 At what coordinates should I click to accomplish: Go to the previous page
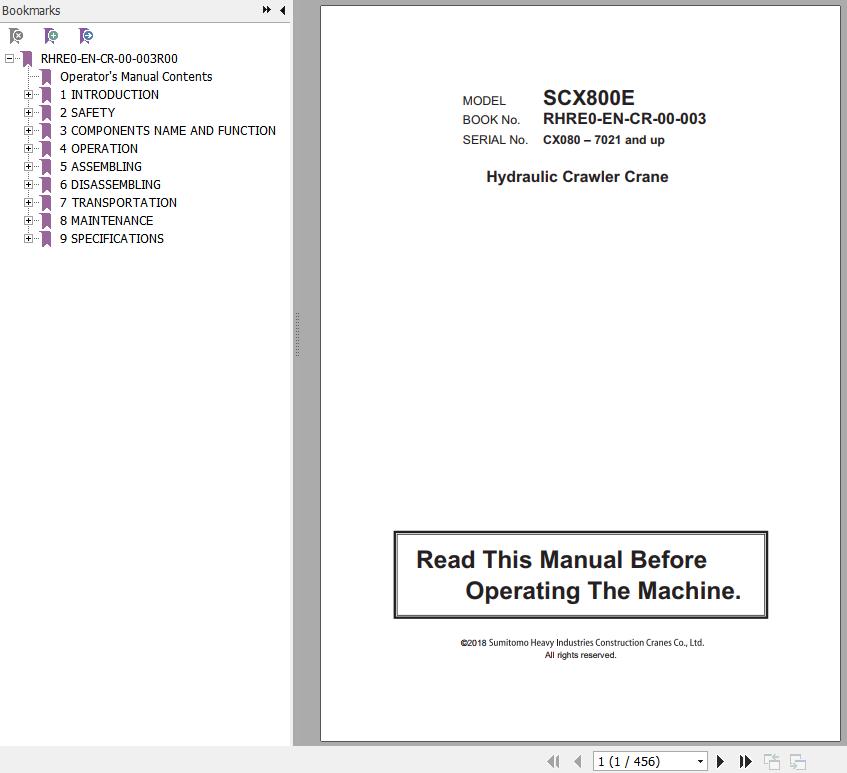[578, 762]
